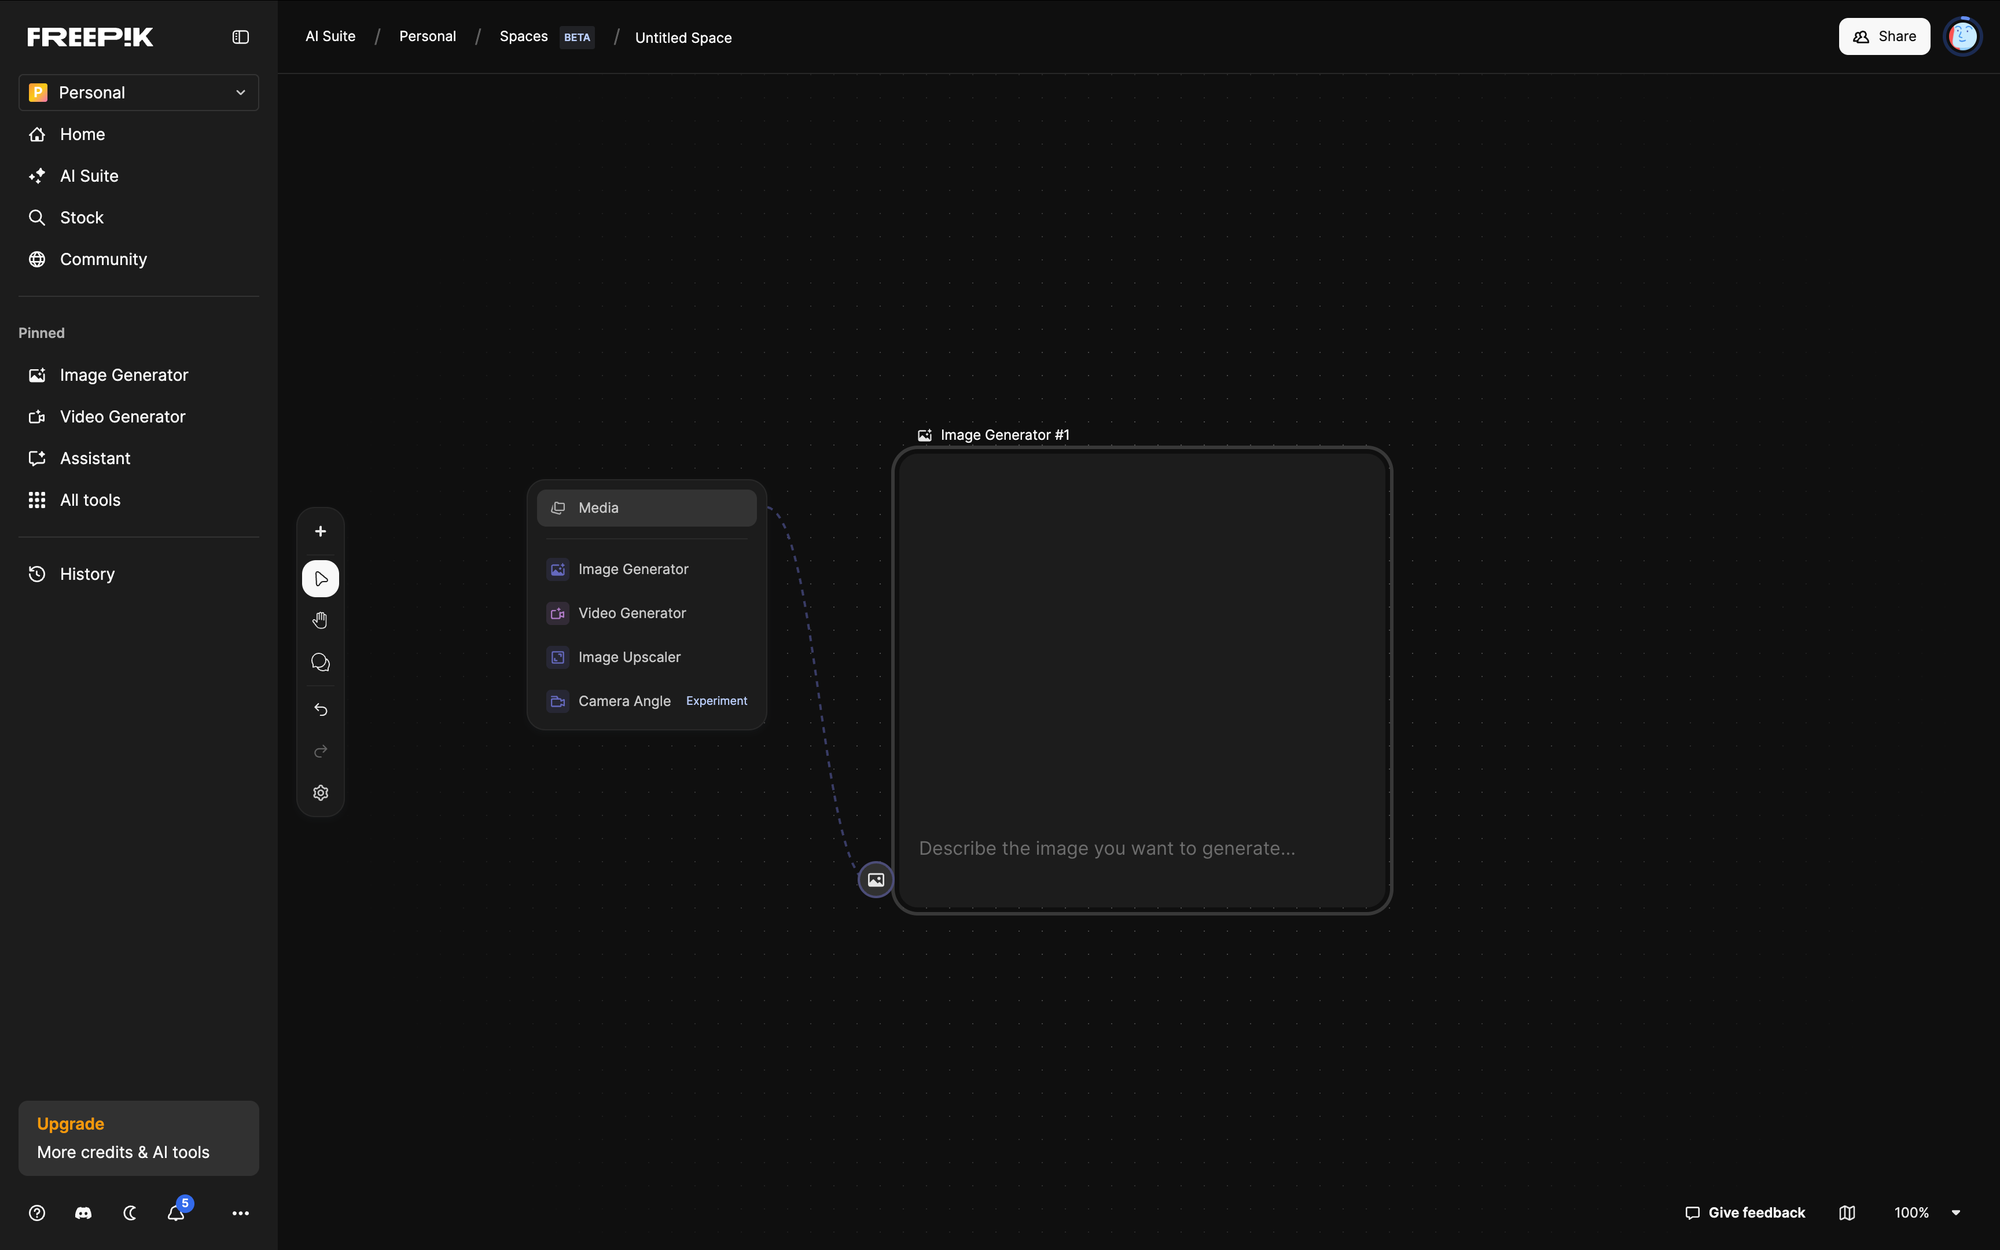
Task: Toggle the minimap view icon
Action: [1847, 1213]
